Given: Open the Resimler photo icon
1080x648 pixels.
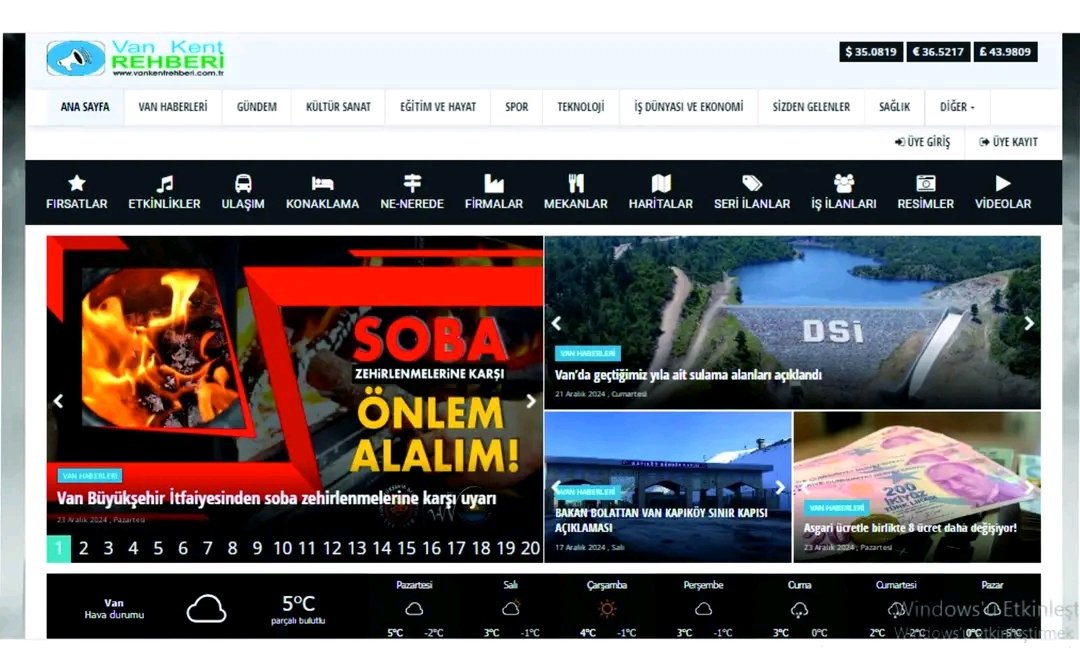Looking at the screenshot, I should pos(926,183).
